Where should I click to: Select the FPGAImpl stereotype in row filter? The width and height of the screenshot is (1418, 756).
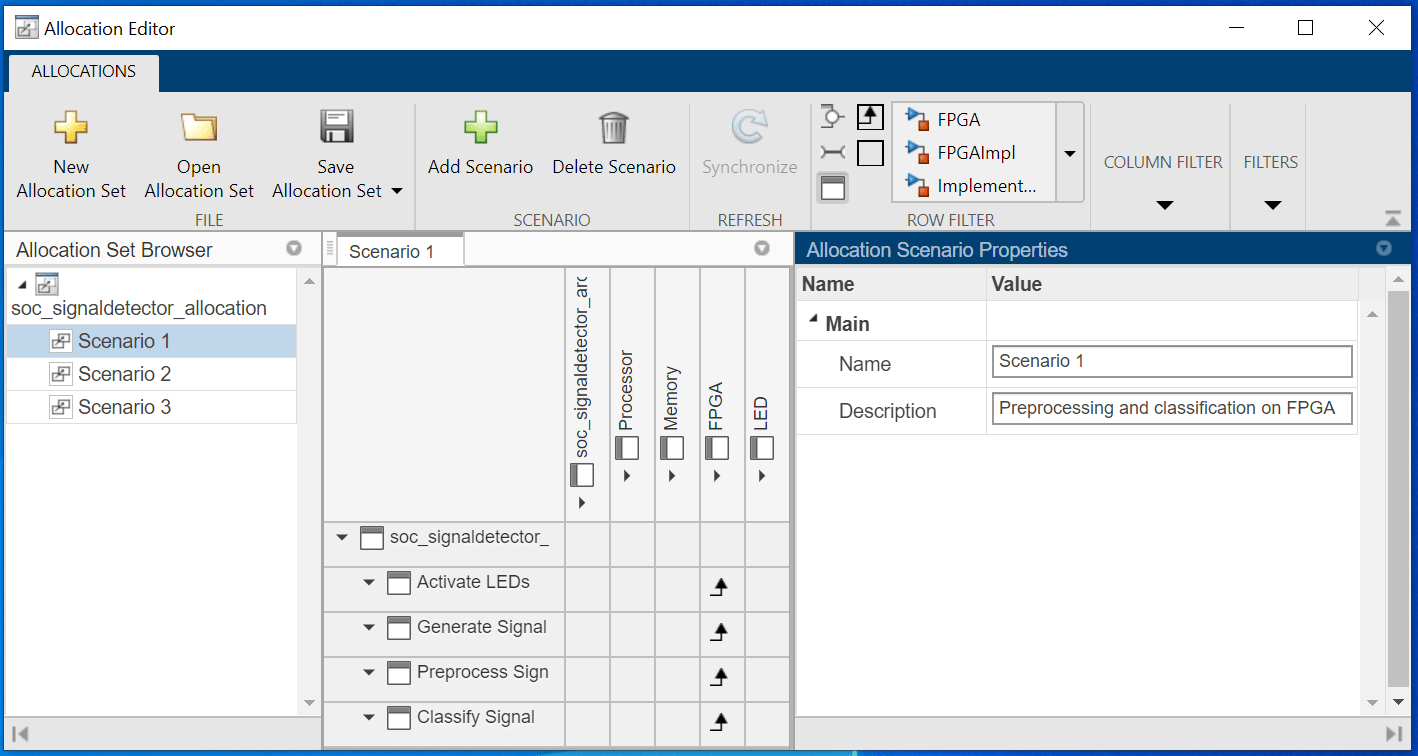973,152
